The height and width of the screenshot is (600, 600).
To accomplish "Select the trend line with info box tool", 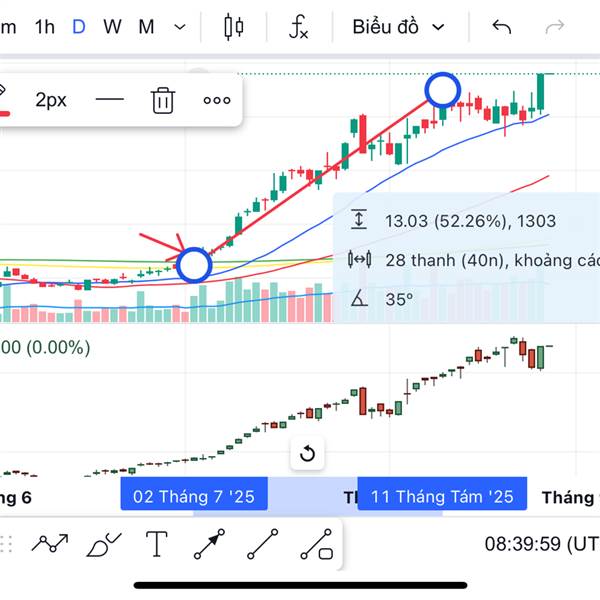I will pyautogui.click(x=317, y=544).
